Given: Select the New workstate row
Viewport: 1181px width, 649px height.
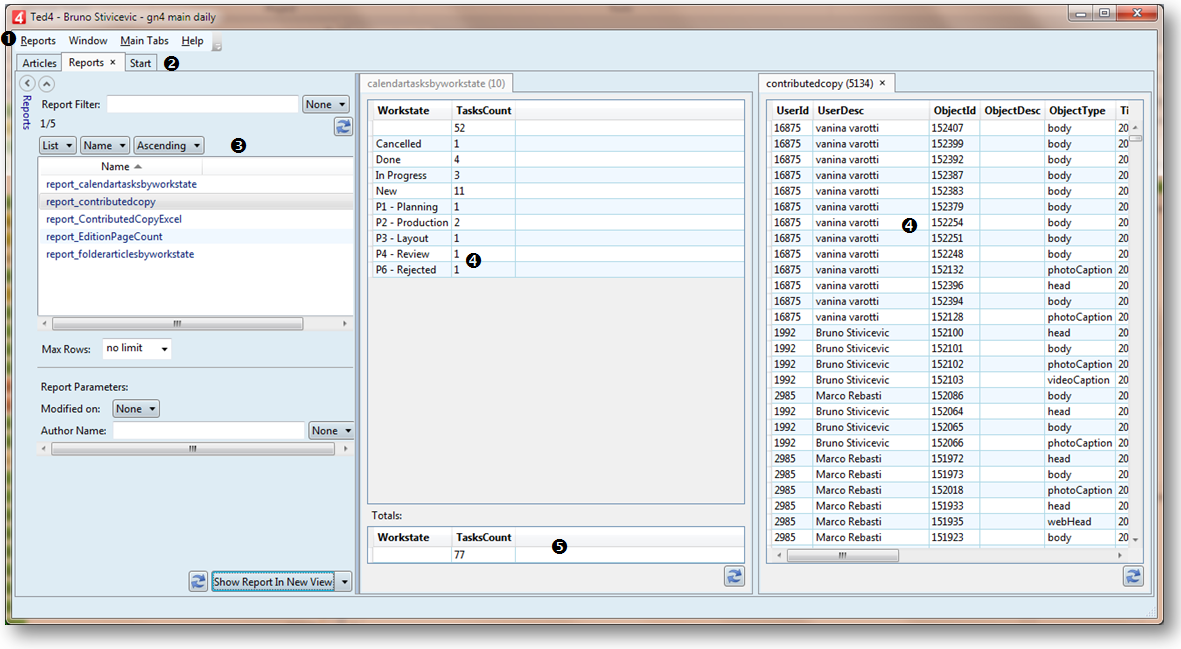Looking at the screenshot, I should (x=557, y=191).
